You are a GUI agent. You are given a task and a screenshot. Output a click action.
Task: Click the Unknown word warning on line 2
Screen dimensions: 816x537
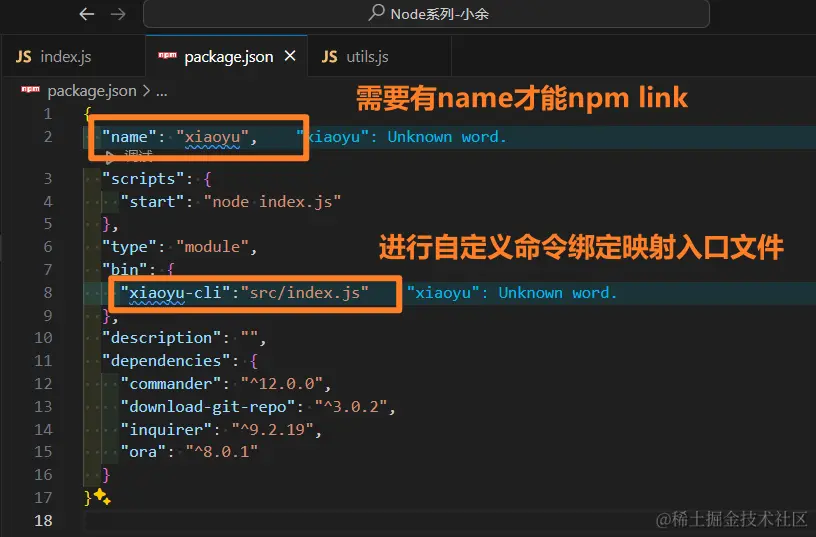(401, 137)
